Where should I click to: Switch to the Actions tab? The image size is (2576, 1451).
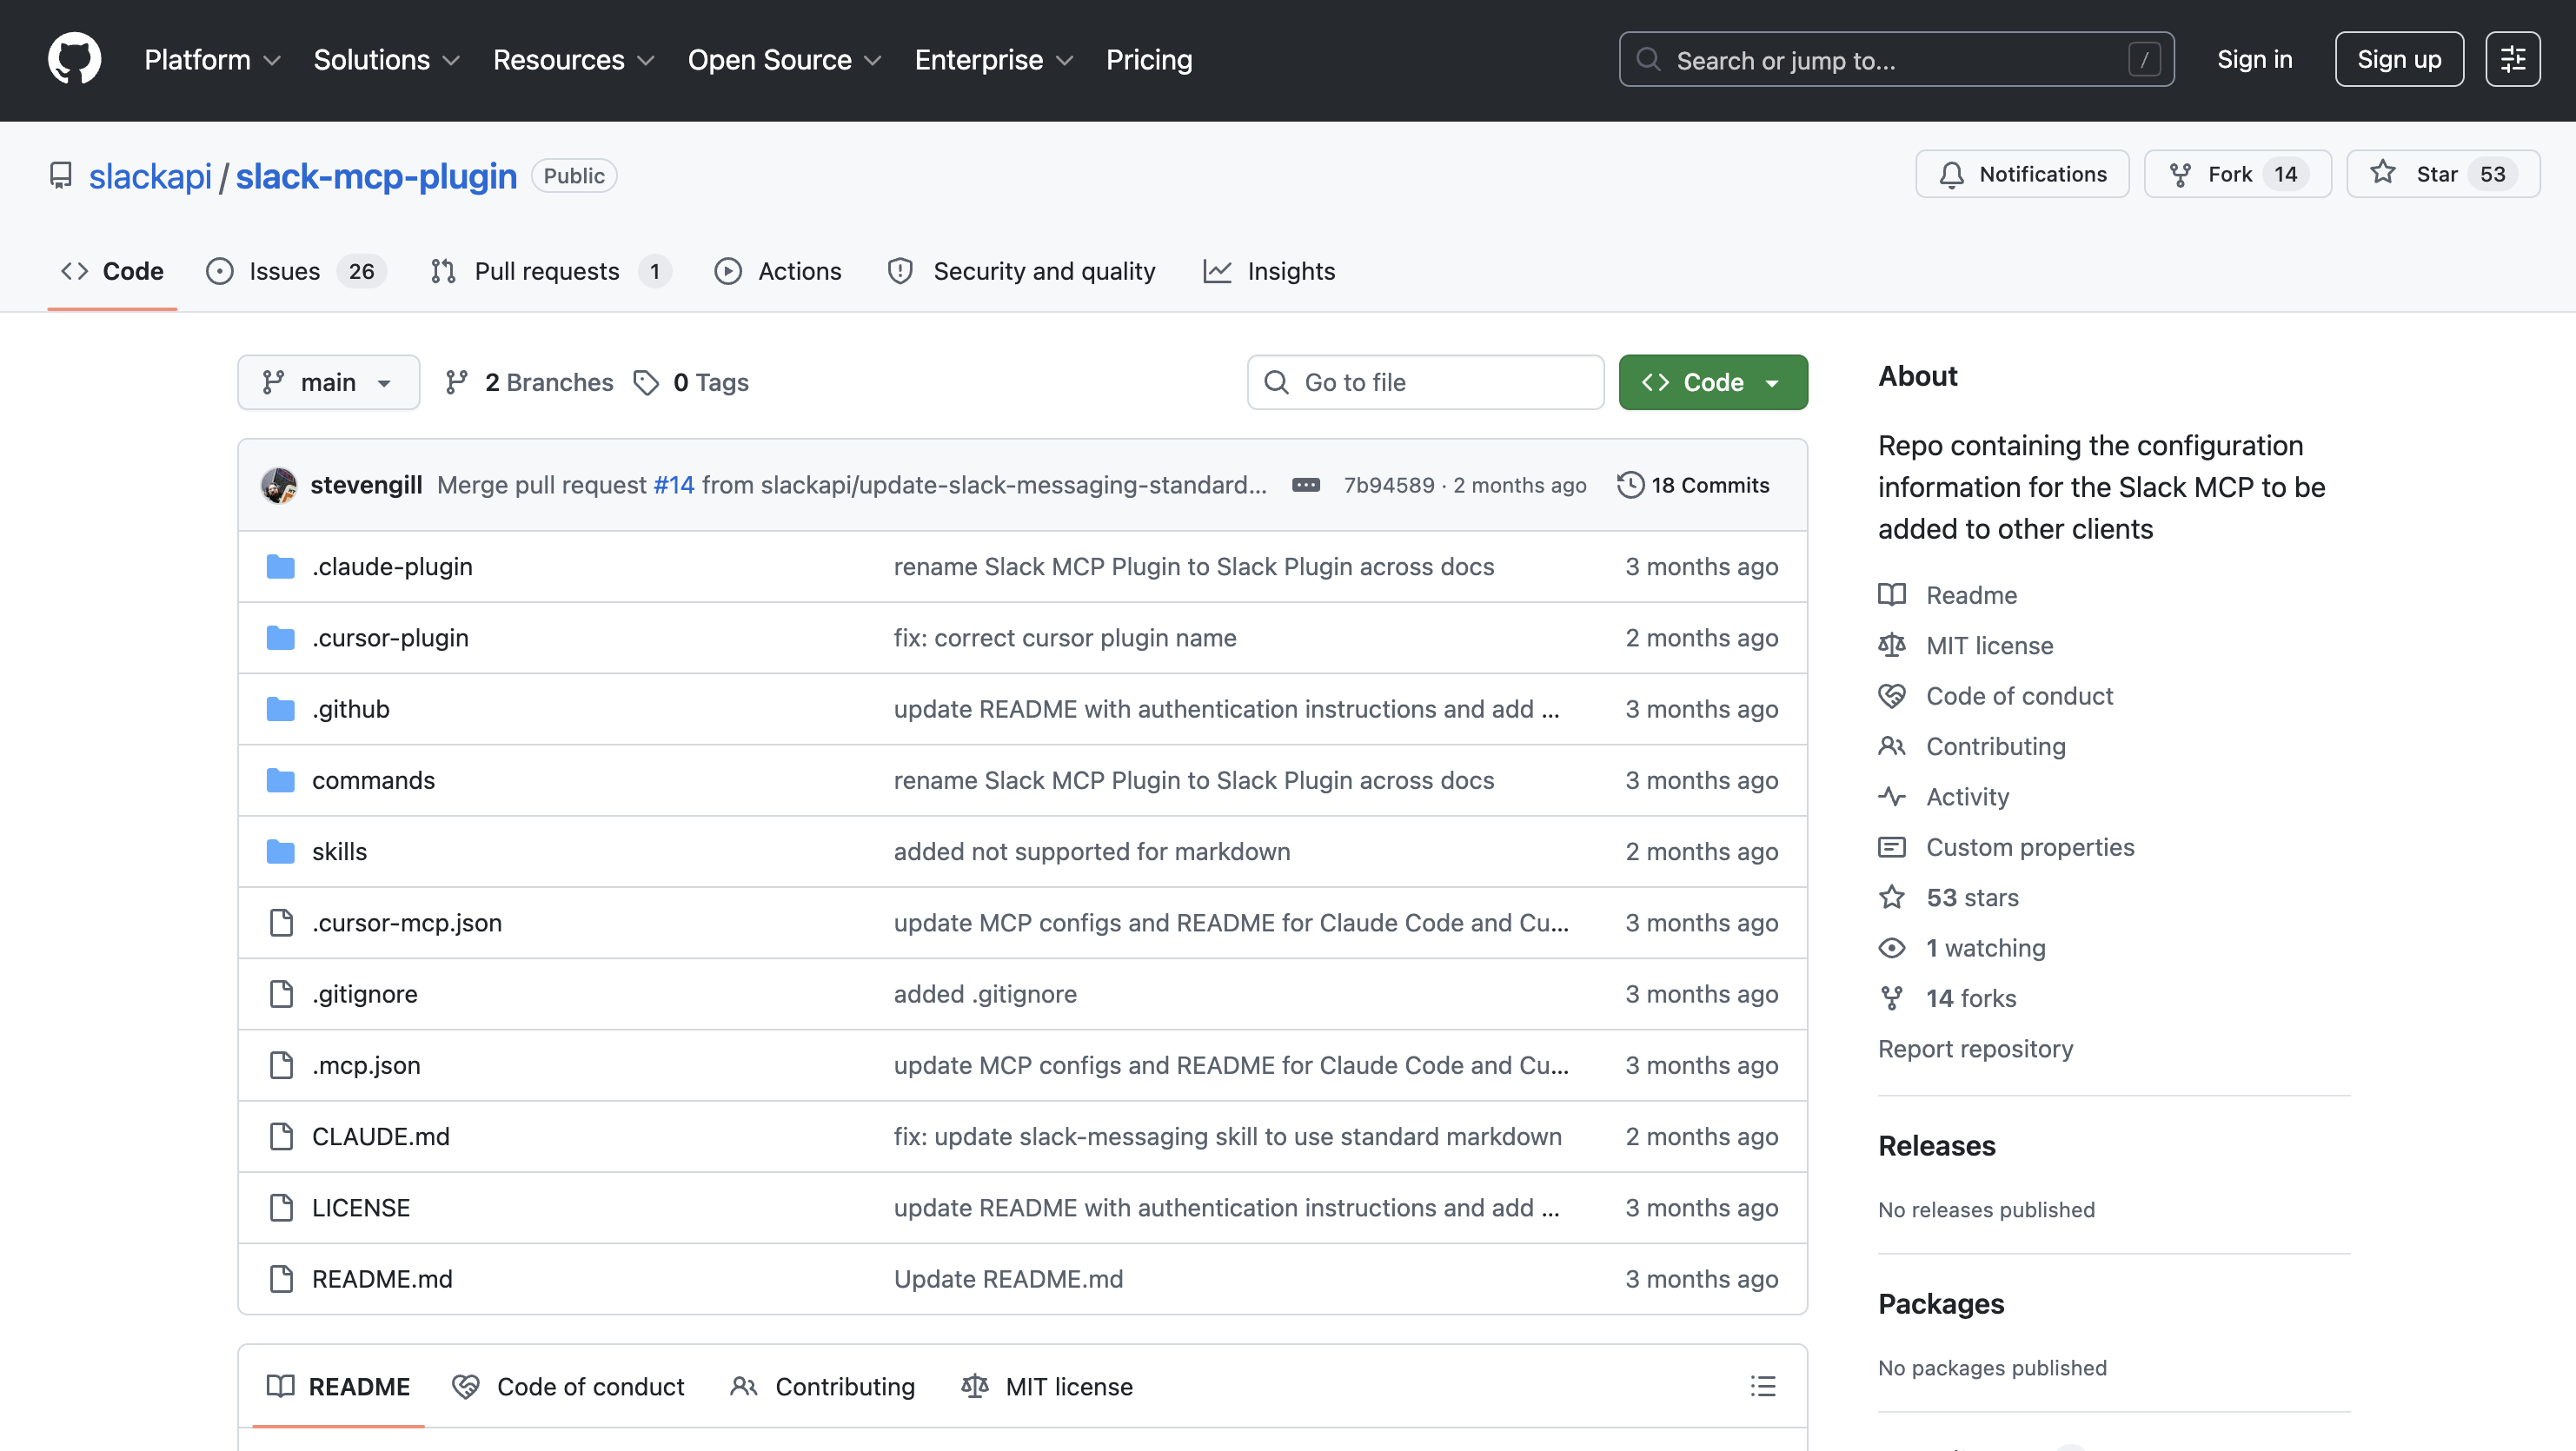click(778, 271)
